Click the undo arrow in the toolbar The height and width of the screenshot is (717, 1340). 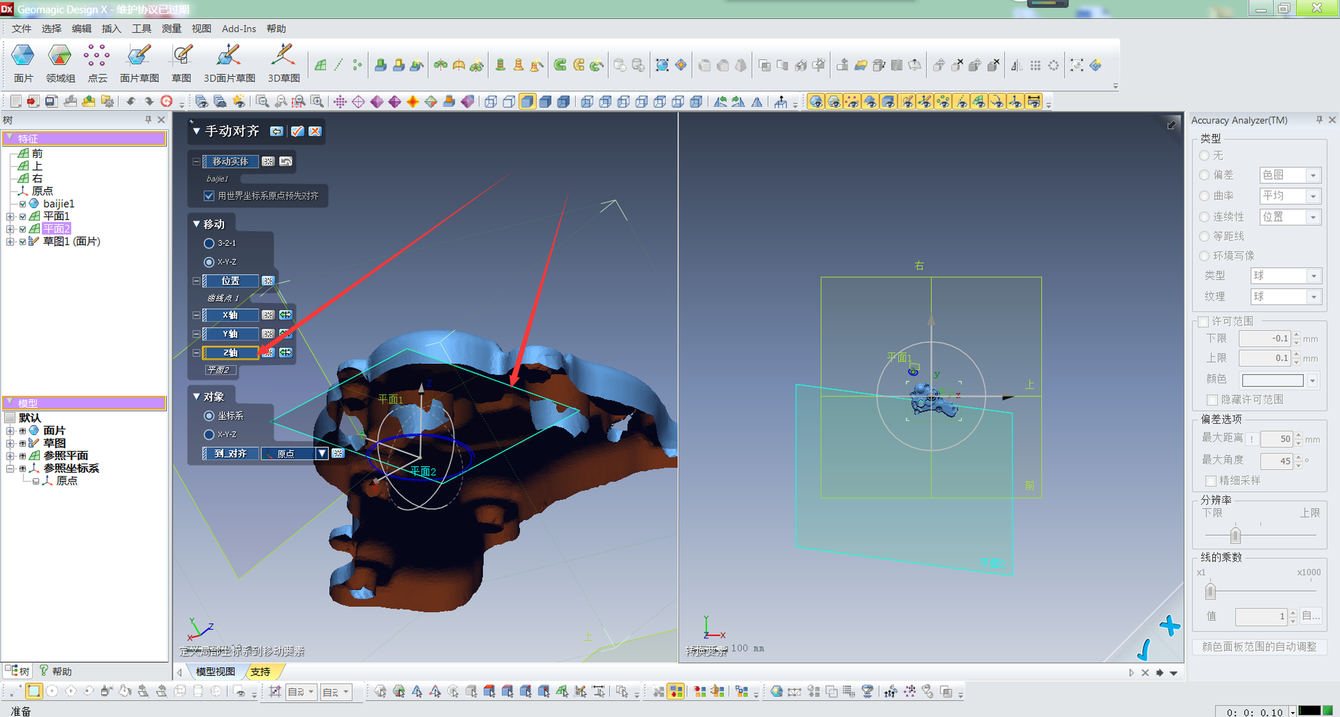[x=131, y=101]
